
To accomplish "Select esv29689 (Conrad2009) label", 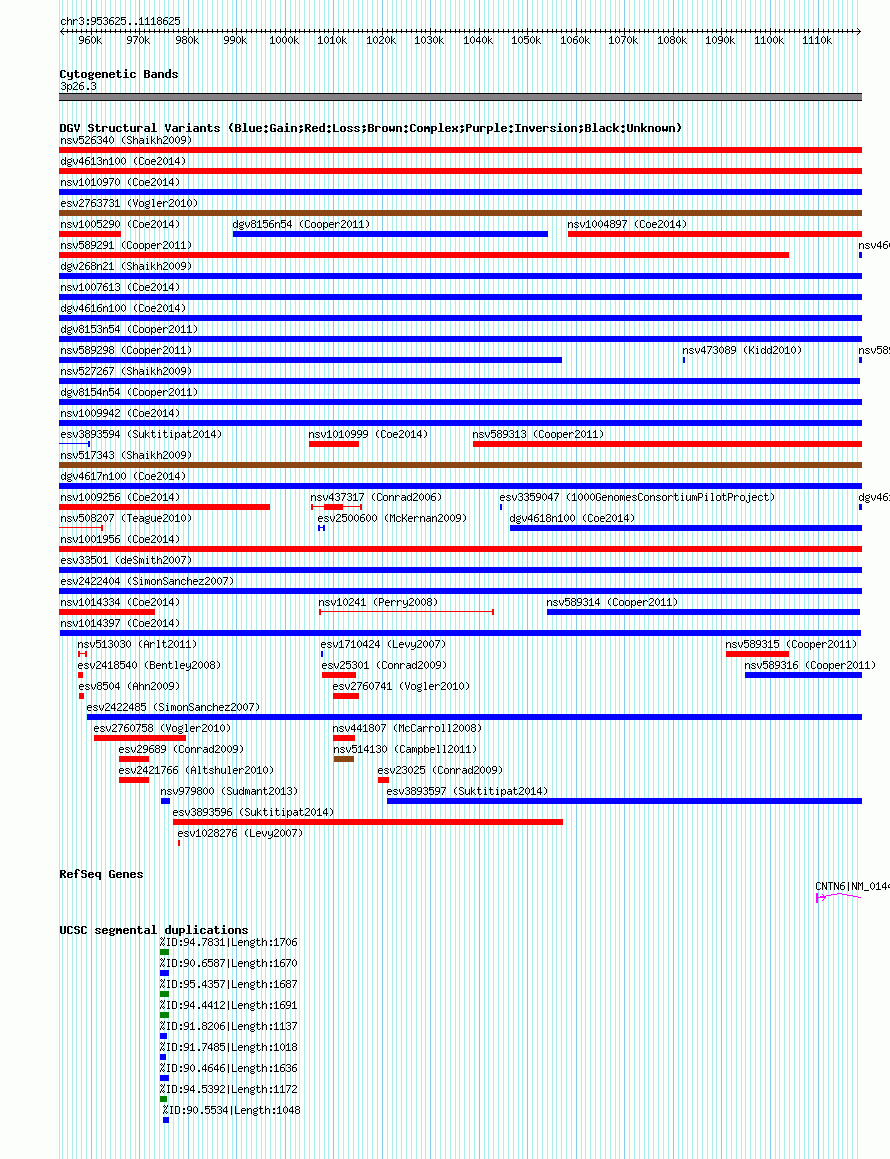I will coord(181,750).
